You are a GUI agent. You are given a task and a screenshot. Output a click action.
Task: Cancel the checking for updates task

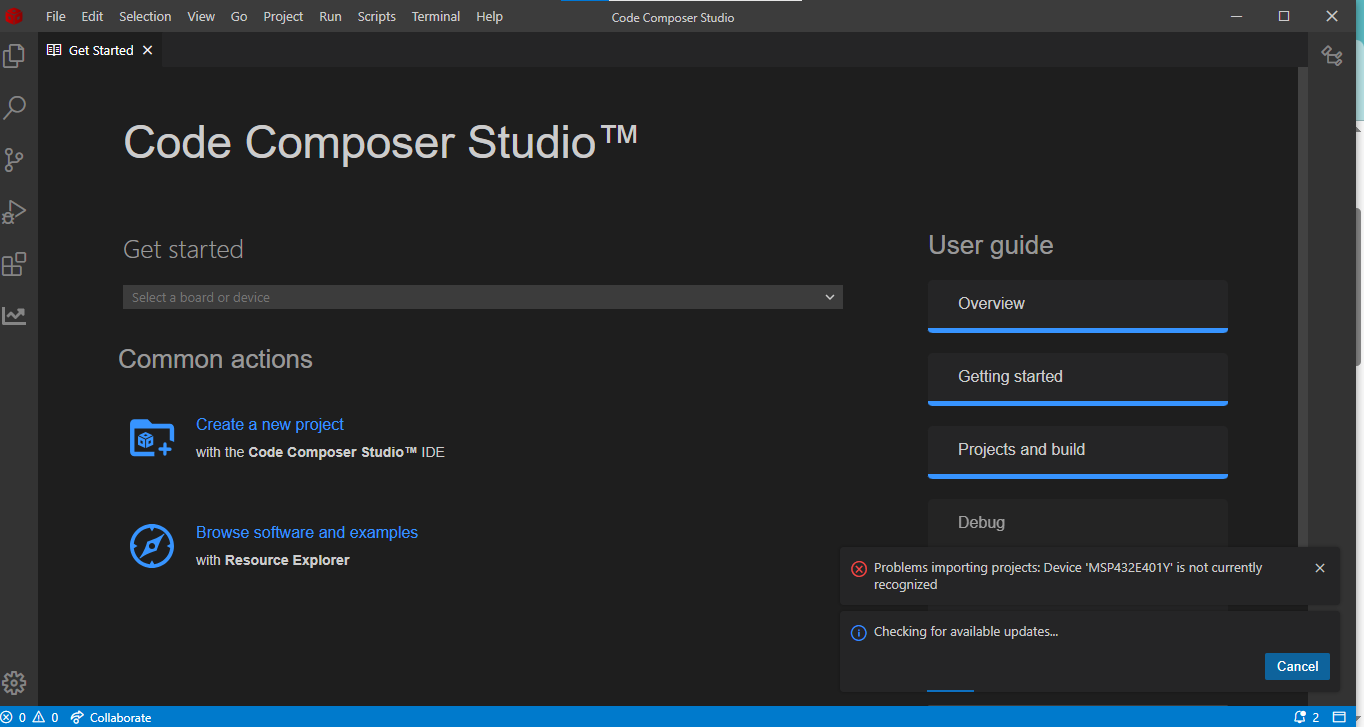[x=1297, y=666]
